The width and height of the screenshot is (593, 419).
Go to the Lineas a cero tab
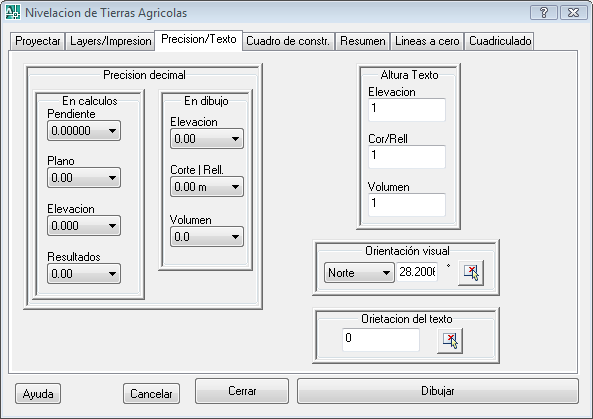(427, 41)
